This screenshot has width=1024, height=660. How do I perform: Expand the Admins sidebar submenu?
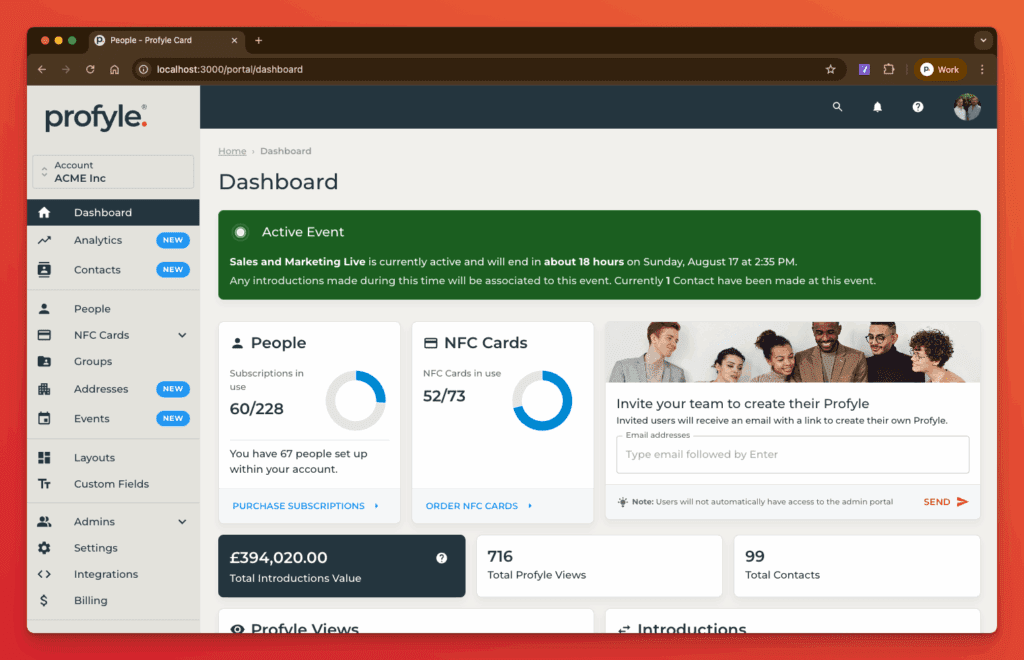point(182,522)
